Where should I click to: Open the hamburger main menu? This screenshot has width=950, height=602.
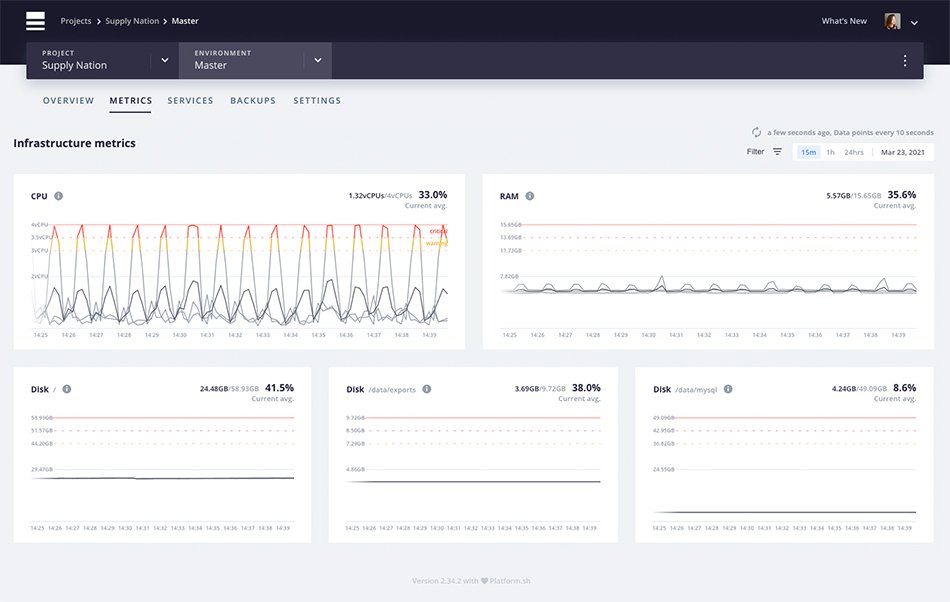pos(35,21)
